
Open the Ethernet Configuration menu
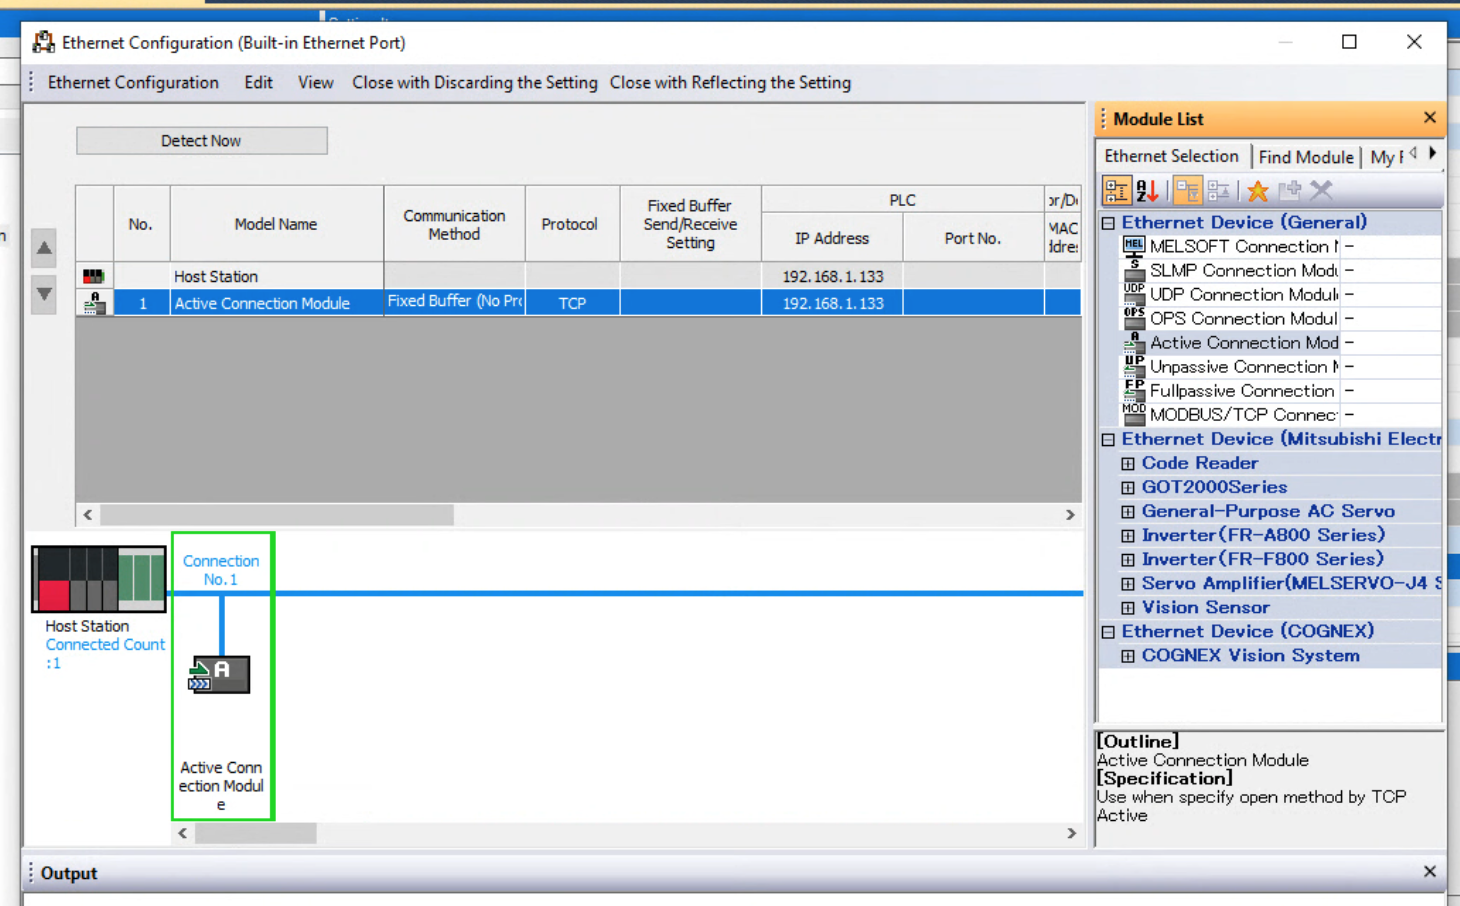click(x=133, y=83)
